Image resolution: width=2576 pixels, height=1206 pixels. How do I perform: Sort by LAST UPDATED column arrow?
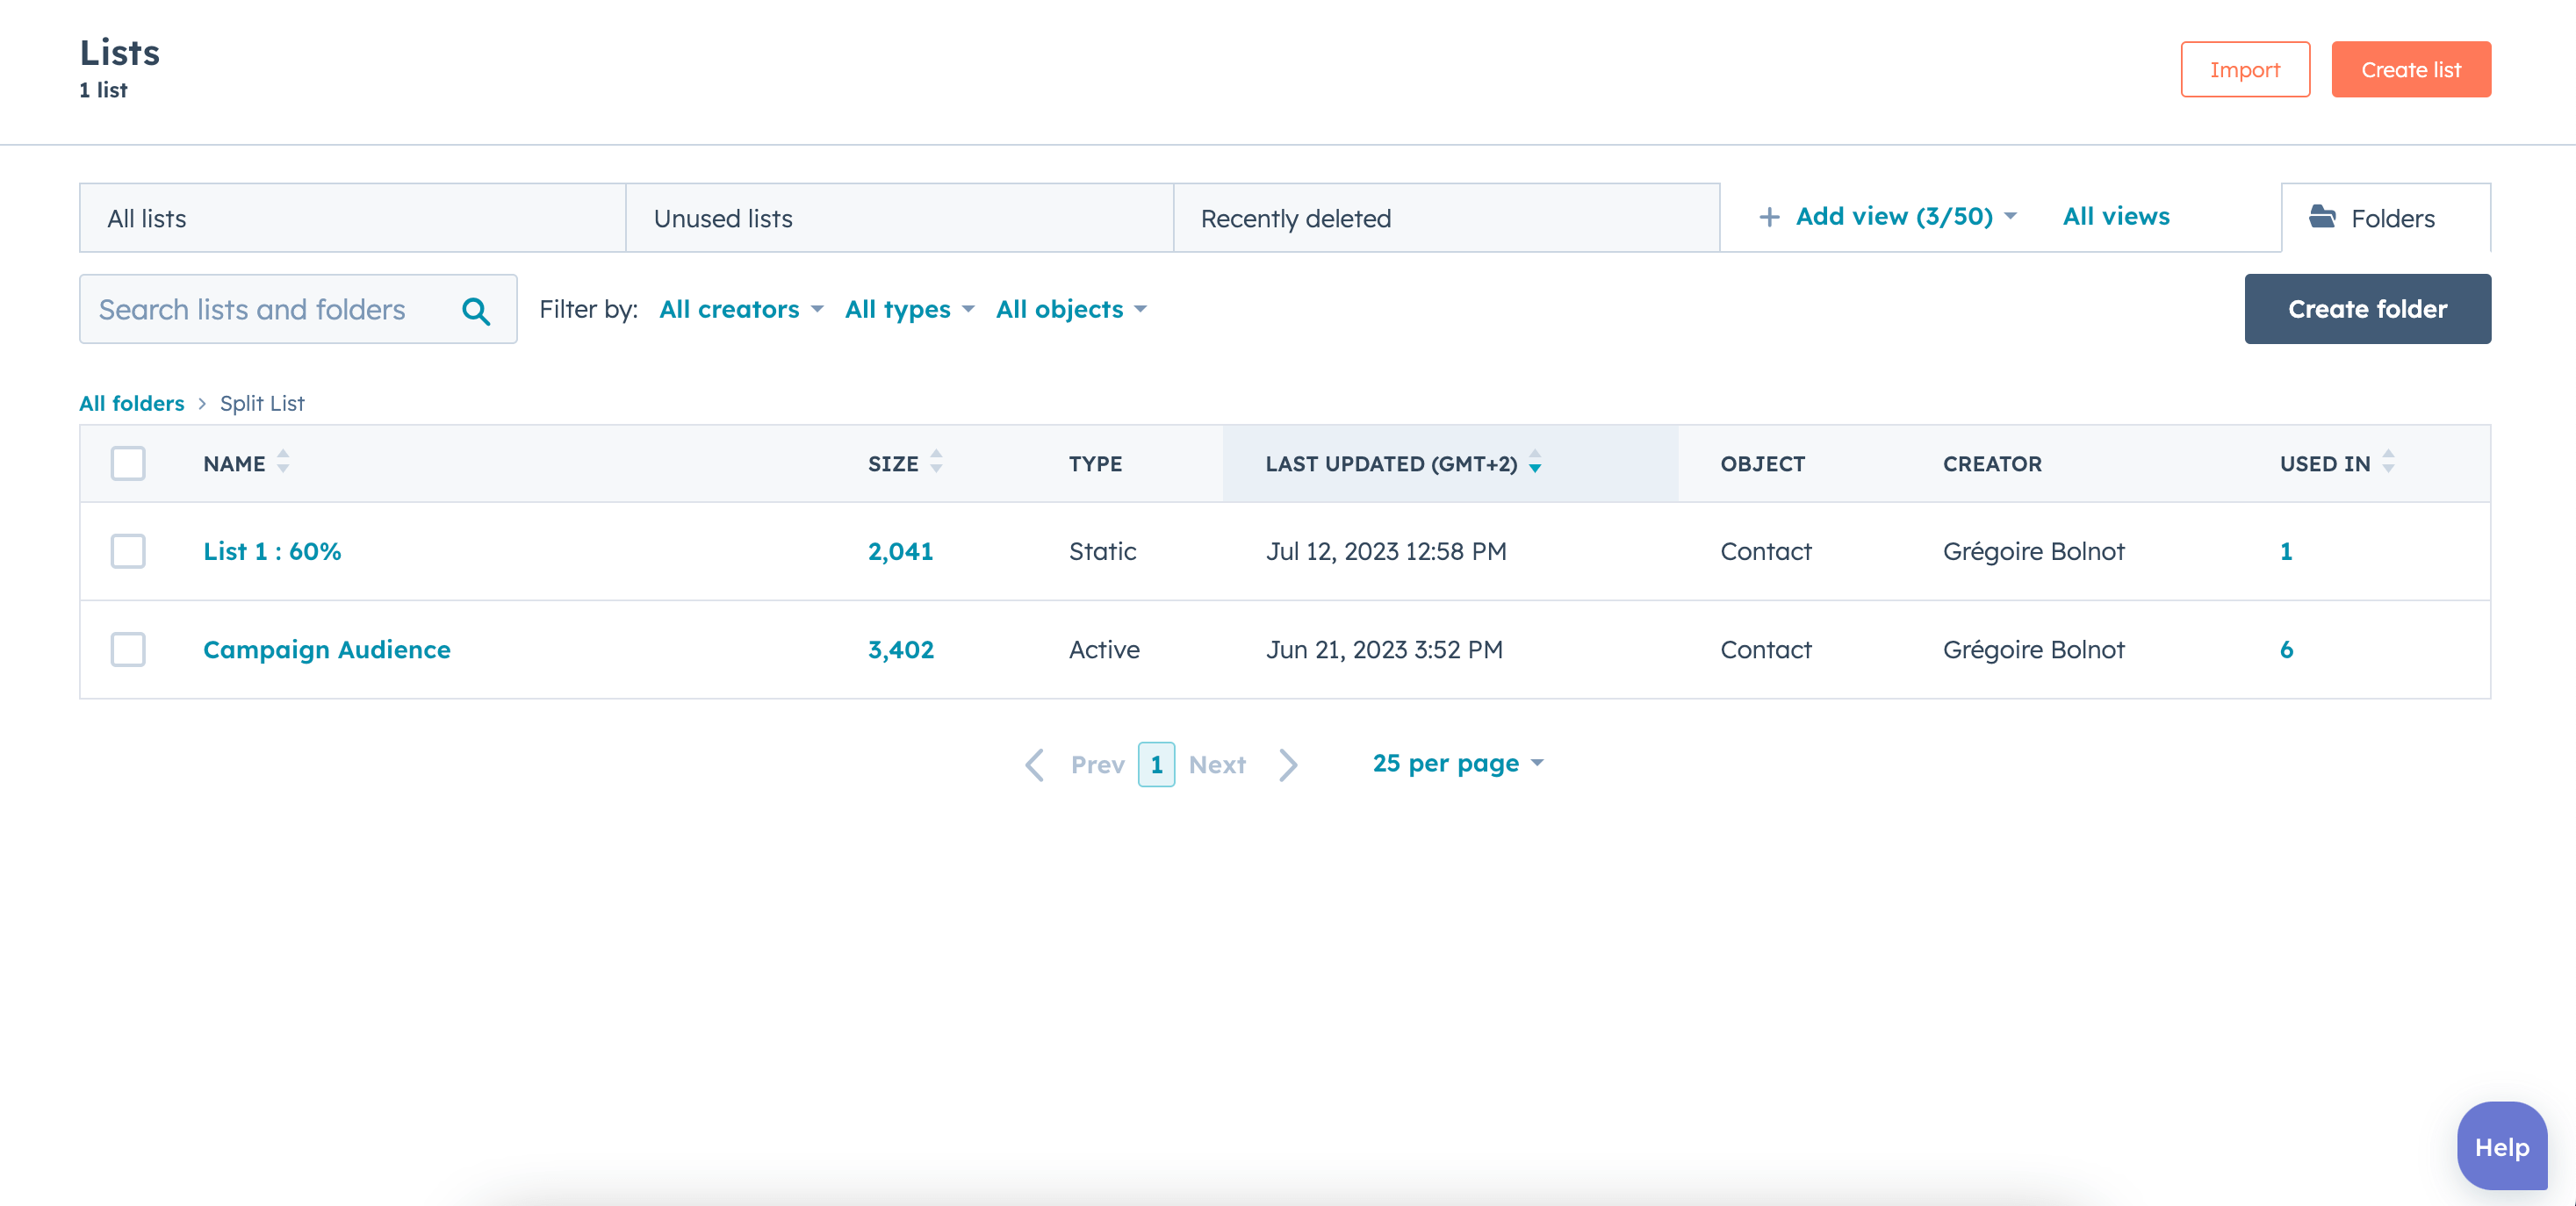1535,462
